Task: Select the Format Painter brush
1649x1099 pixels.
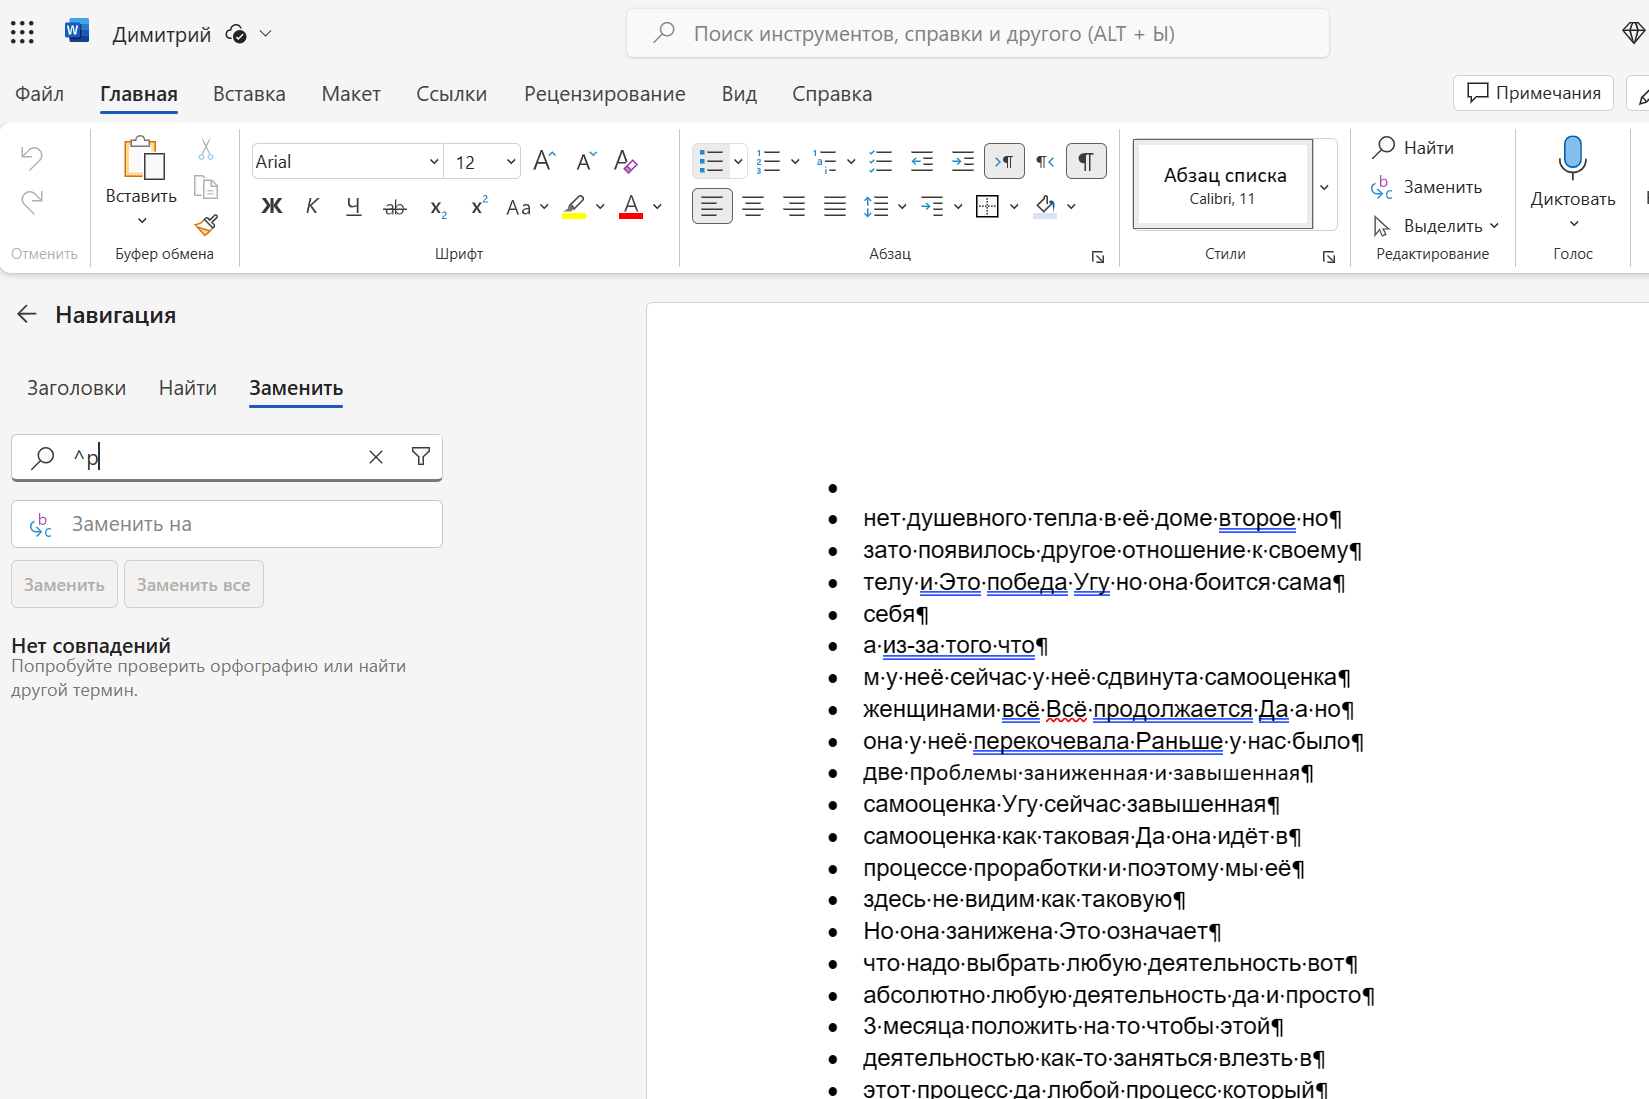Action: pos(206,225)
